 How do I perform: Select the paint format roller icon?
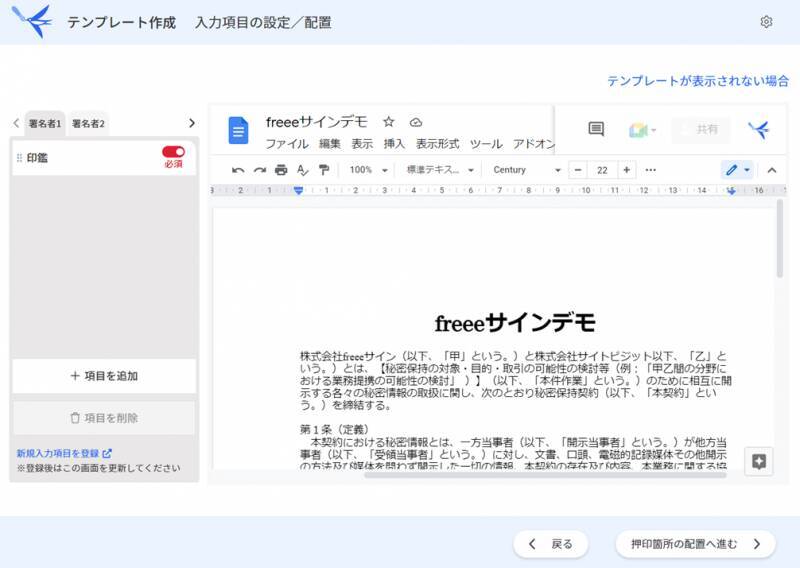324,170
